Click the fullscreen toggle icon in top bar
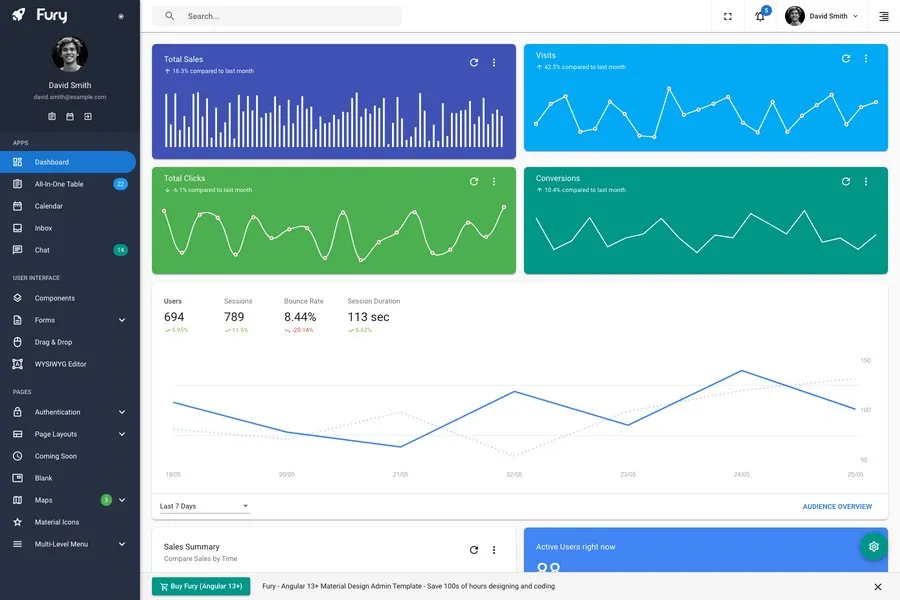The width and height of the screenshot is (900, 600). coord(727,16)
